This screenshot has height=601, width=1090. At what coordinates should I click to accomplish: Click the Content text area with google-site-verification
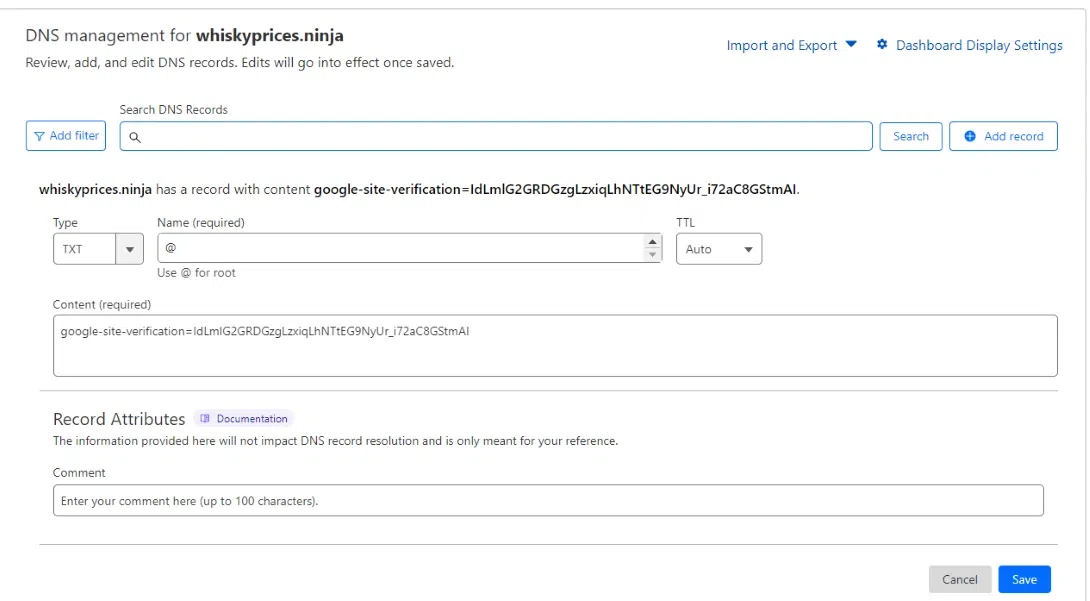pos(555,346)
